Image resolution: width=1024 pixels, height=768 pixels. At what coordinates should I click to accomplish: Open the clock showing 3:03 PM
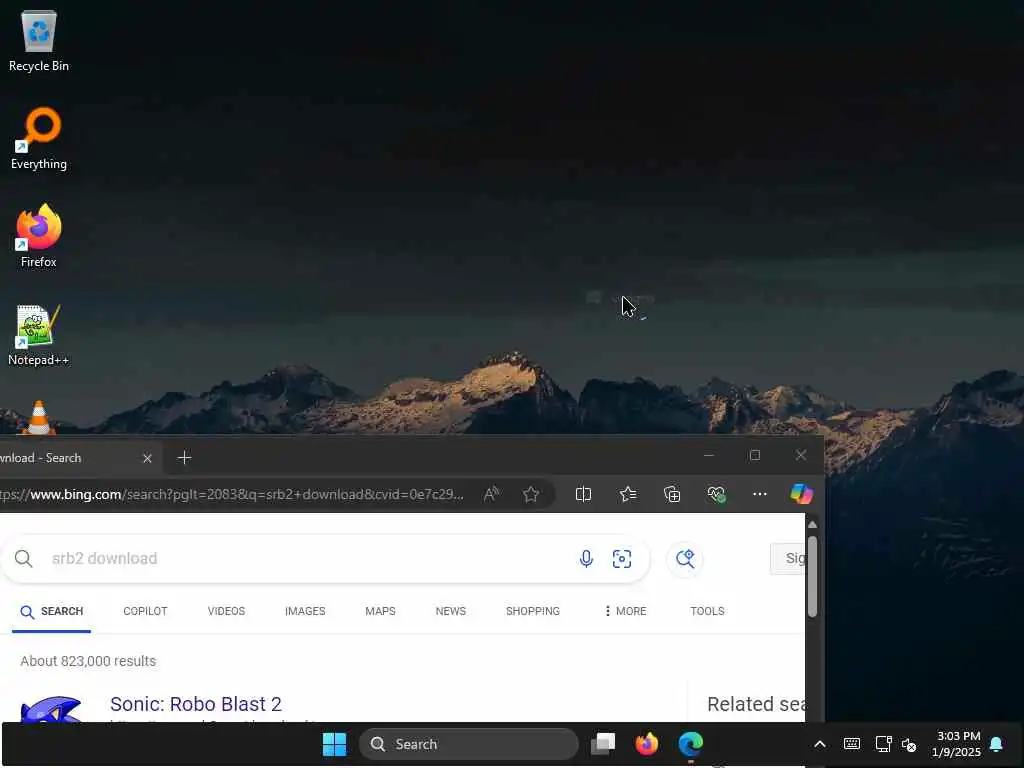click(x=957, y=744)
